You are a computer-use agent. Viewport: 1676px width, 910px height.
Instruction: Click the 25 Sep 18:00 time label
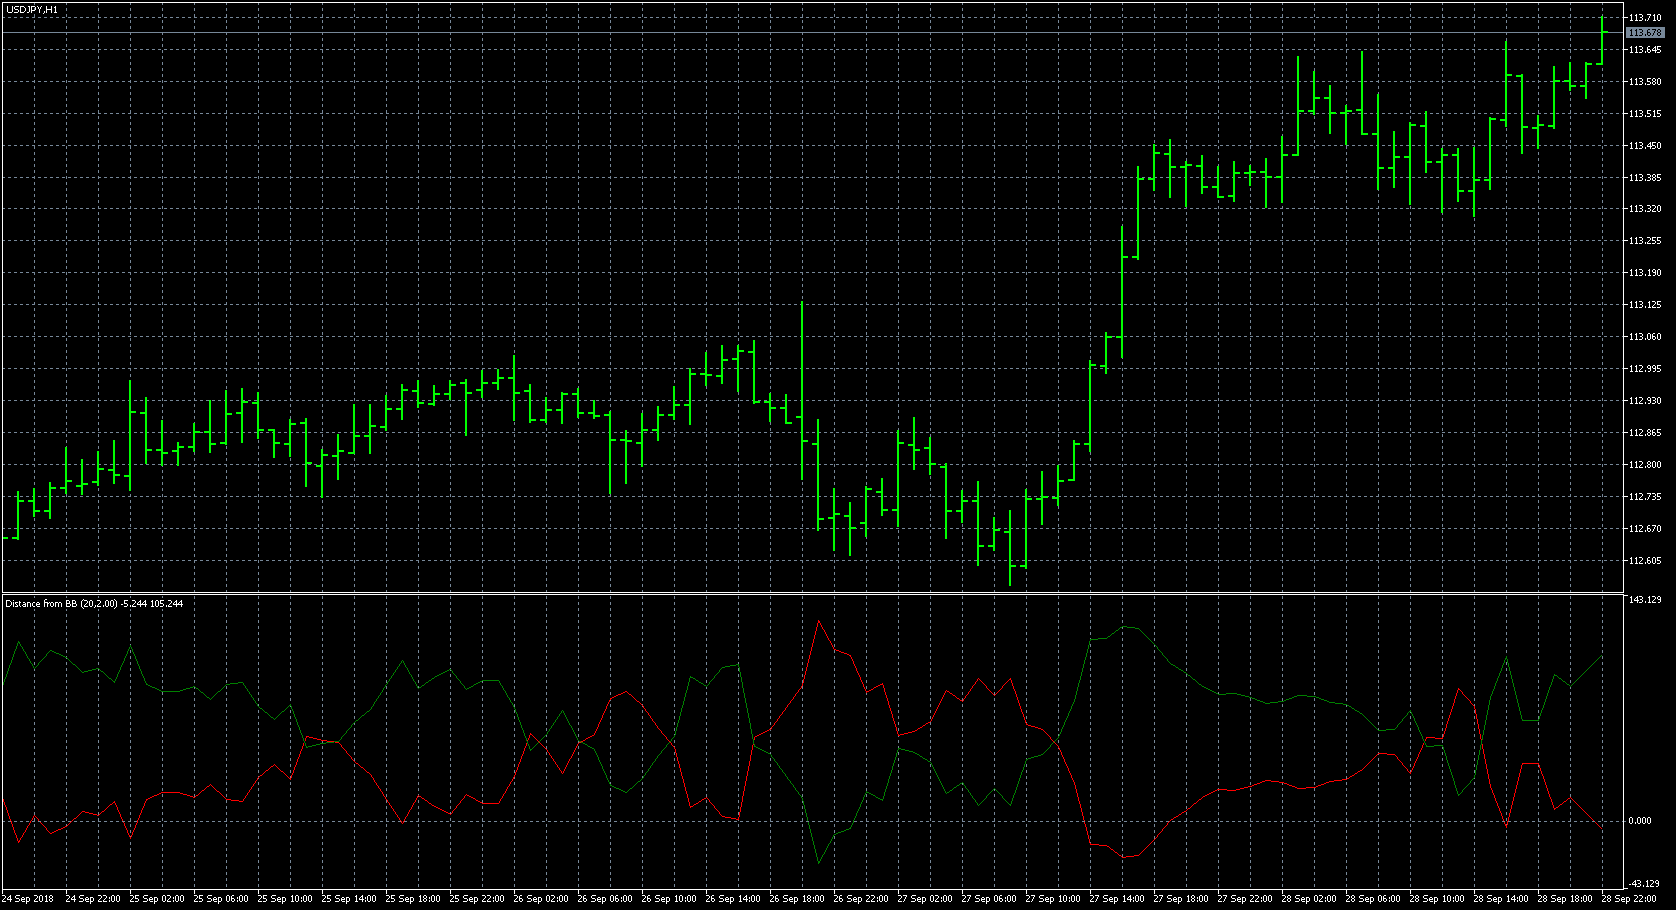click(413, 899)
